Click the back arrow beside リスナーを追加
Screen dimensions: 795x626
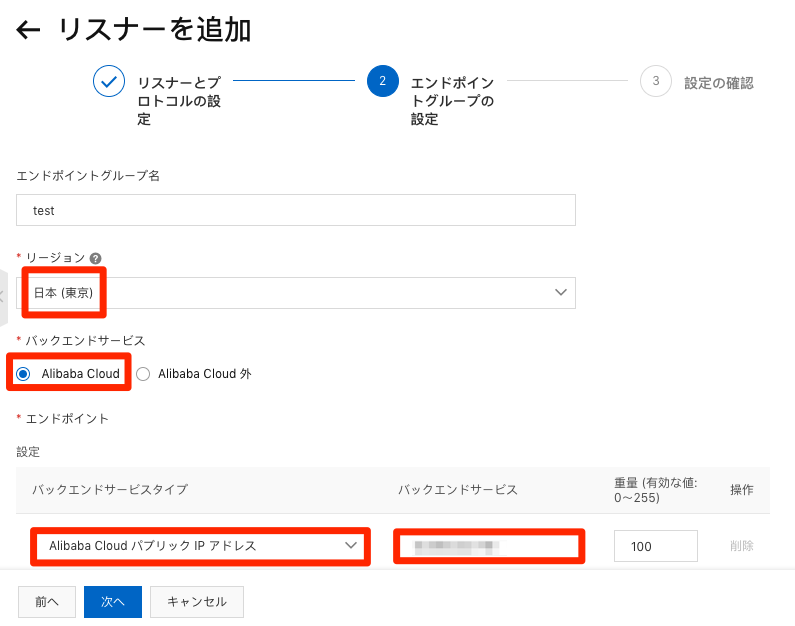pyautogui.click(x=28, y=30)
